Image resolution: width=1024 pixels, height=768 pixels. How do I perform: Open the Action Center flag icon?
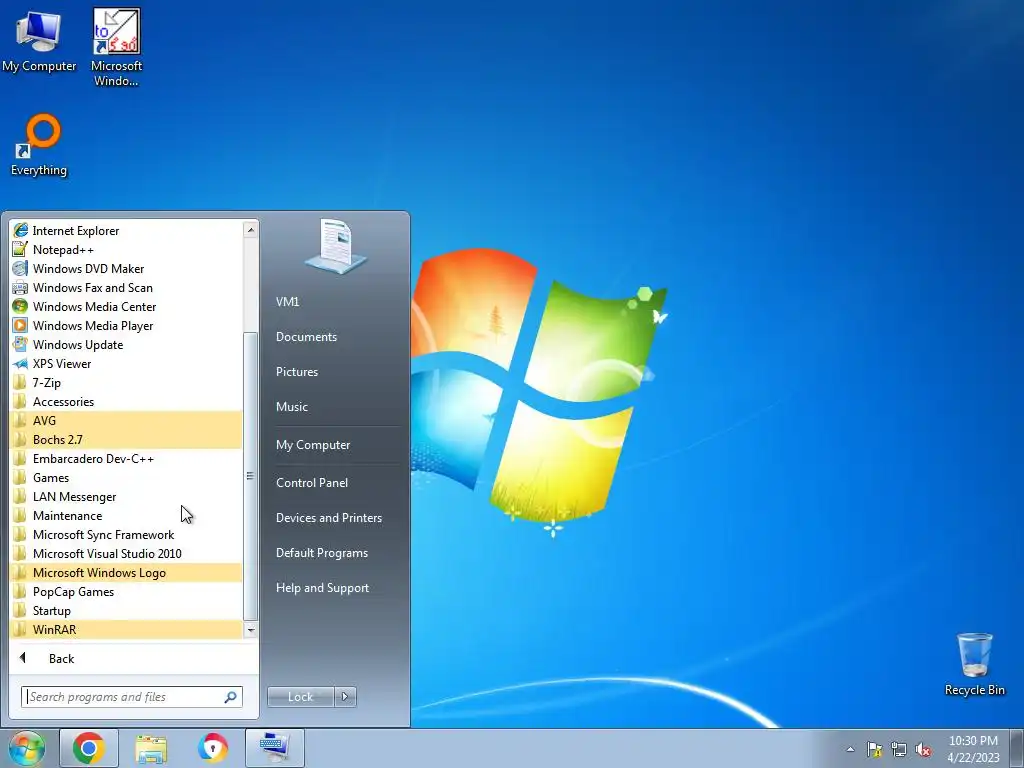[874, 749]
